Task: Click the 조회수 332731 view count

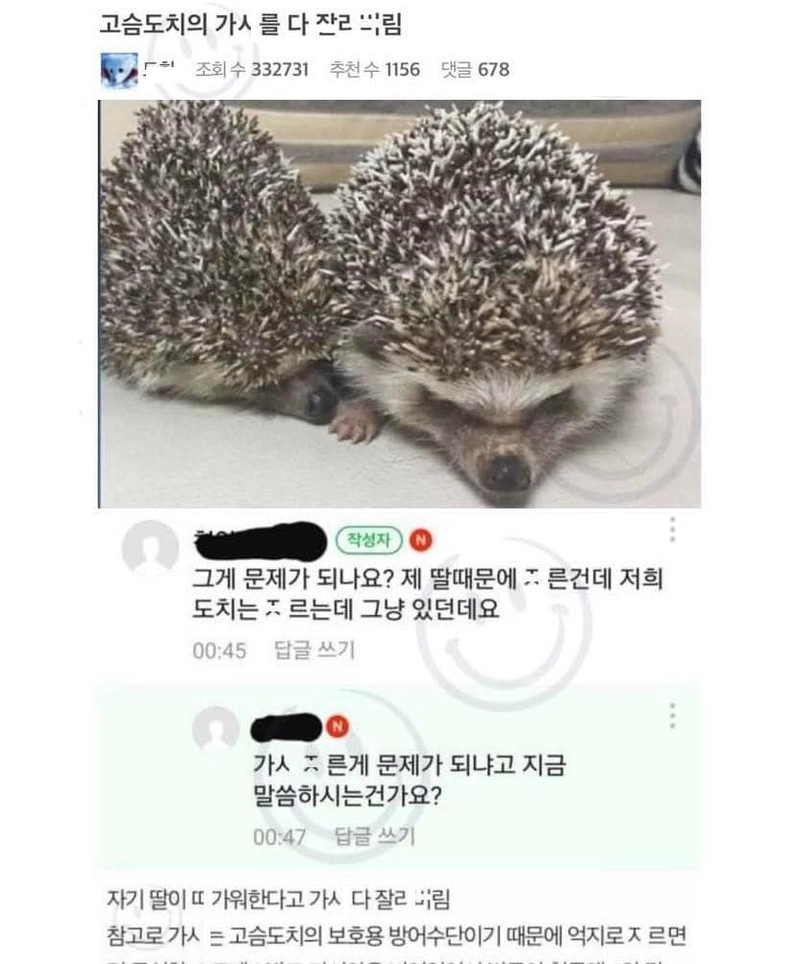Action: pyautogui.click(x=251, y=69)
